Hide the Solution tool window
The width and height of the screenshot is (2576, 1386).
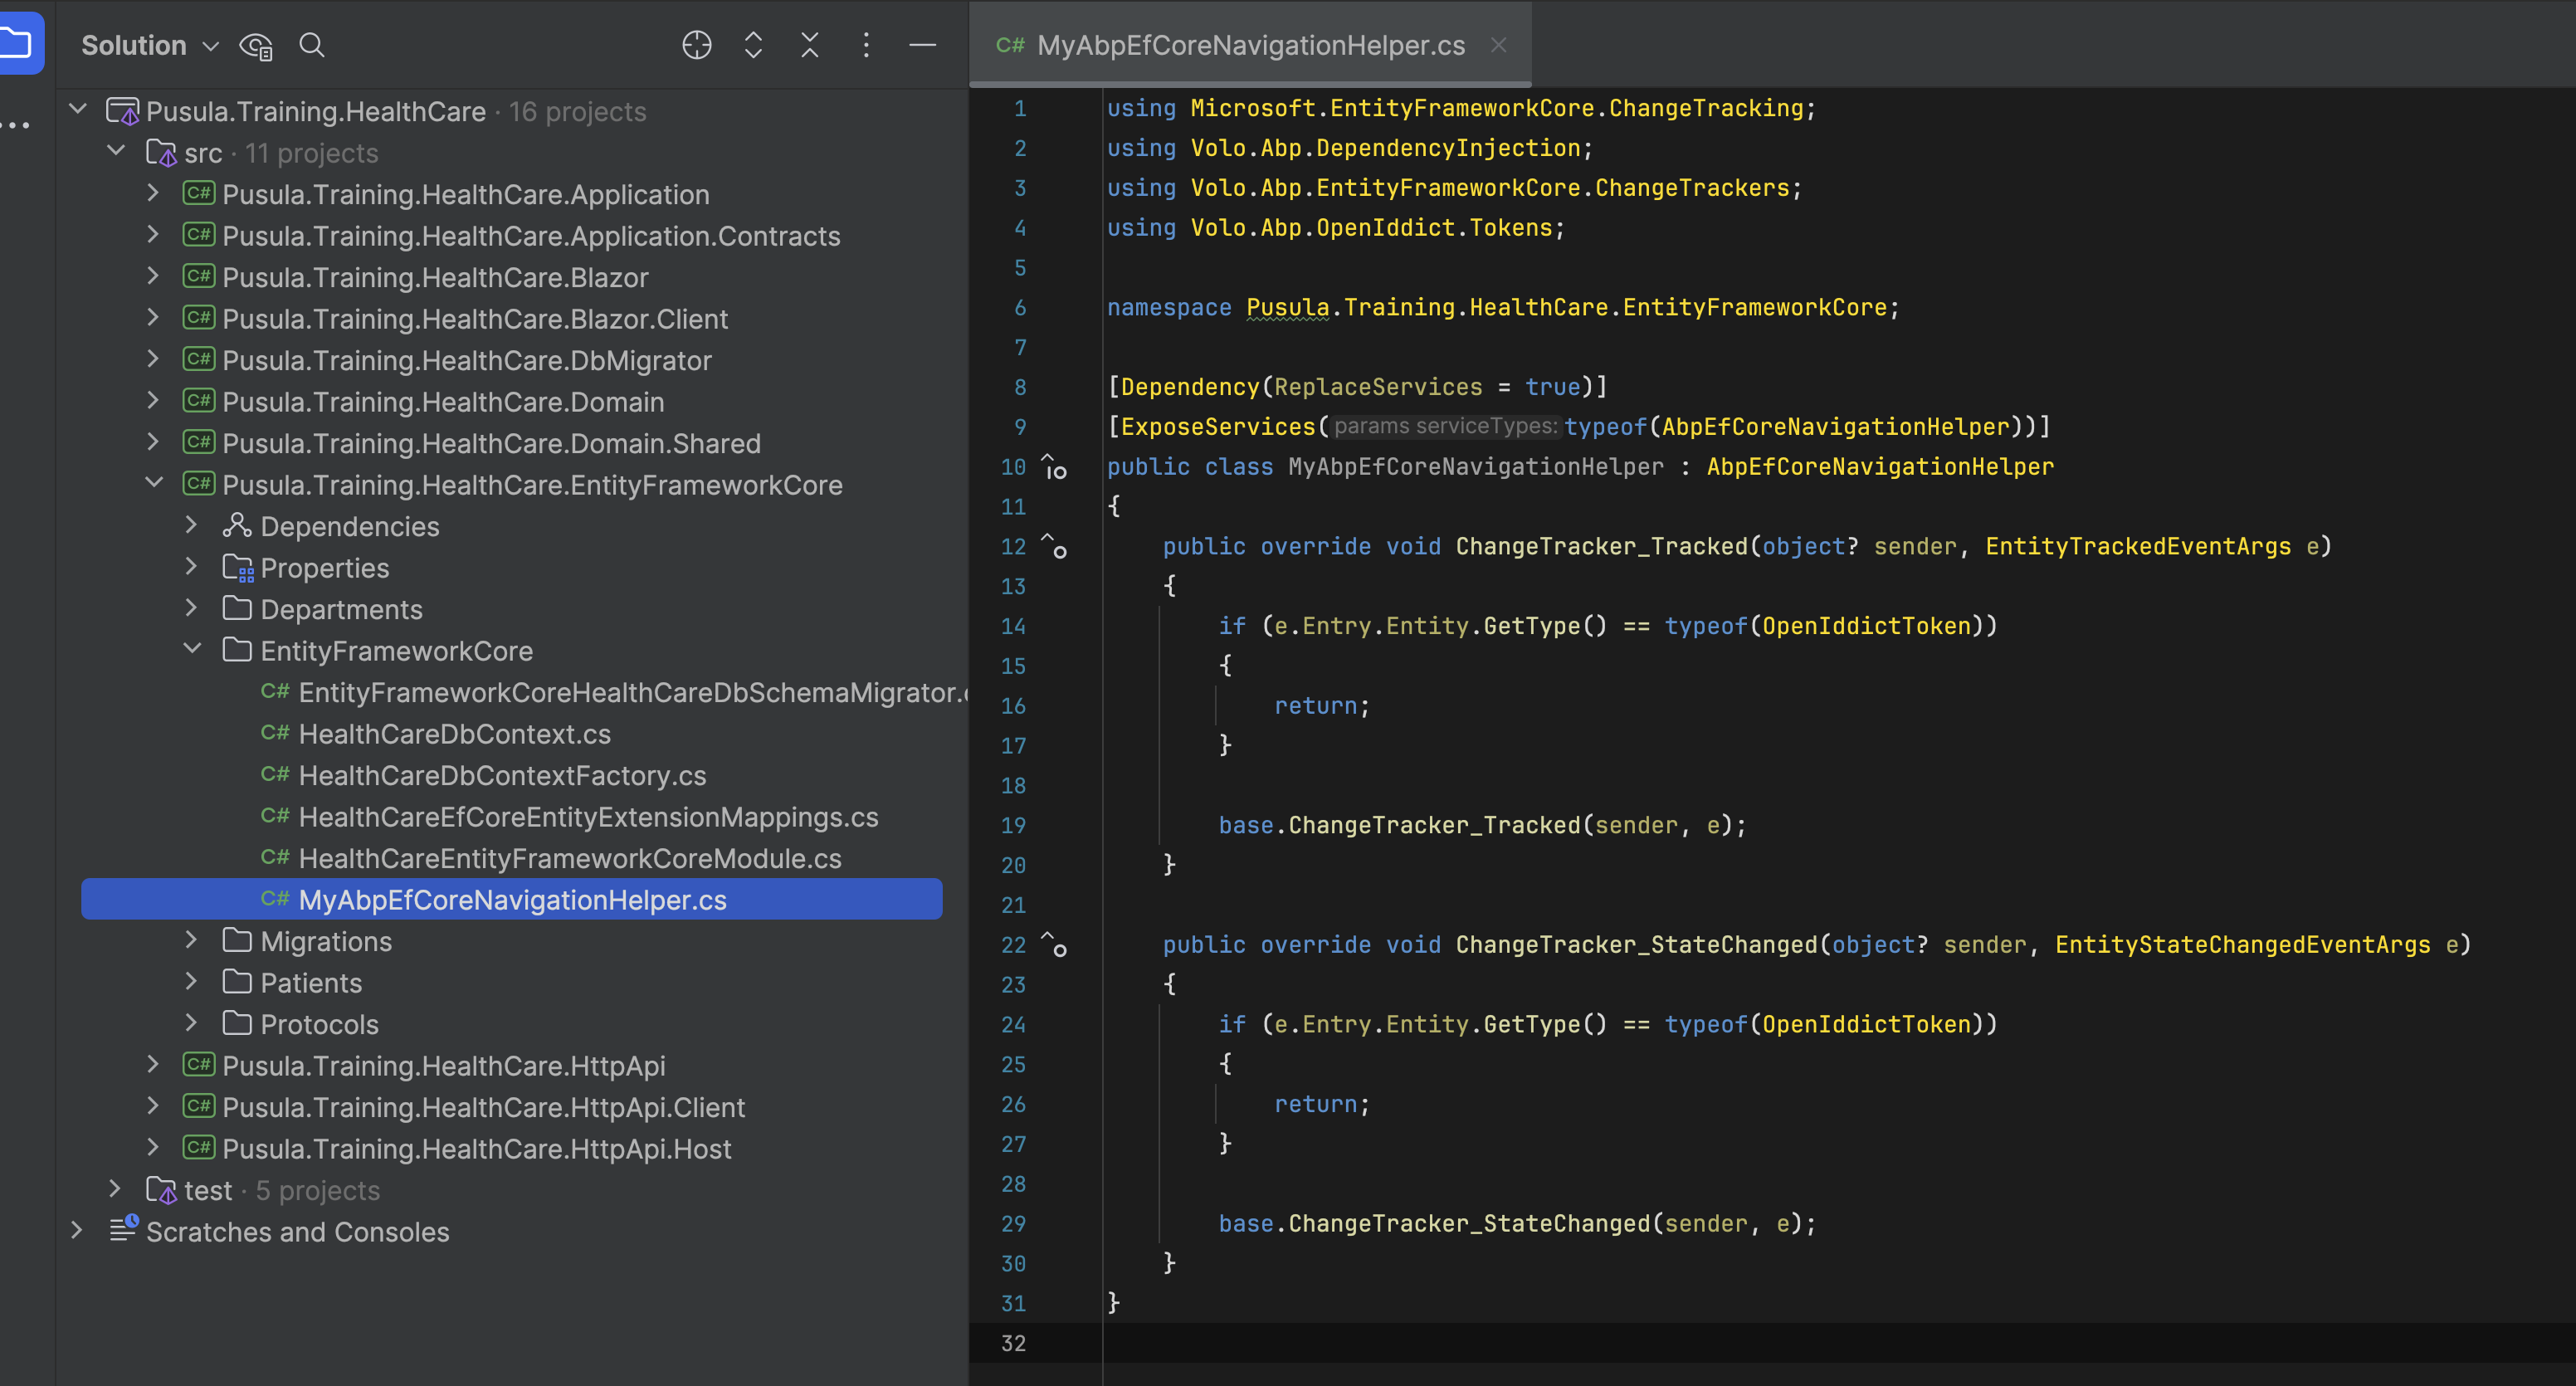coord(922,45)
